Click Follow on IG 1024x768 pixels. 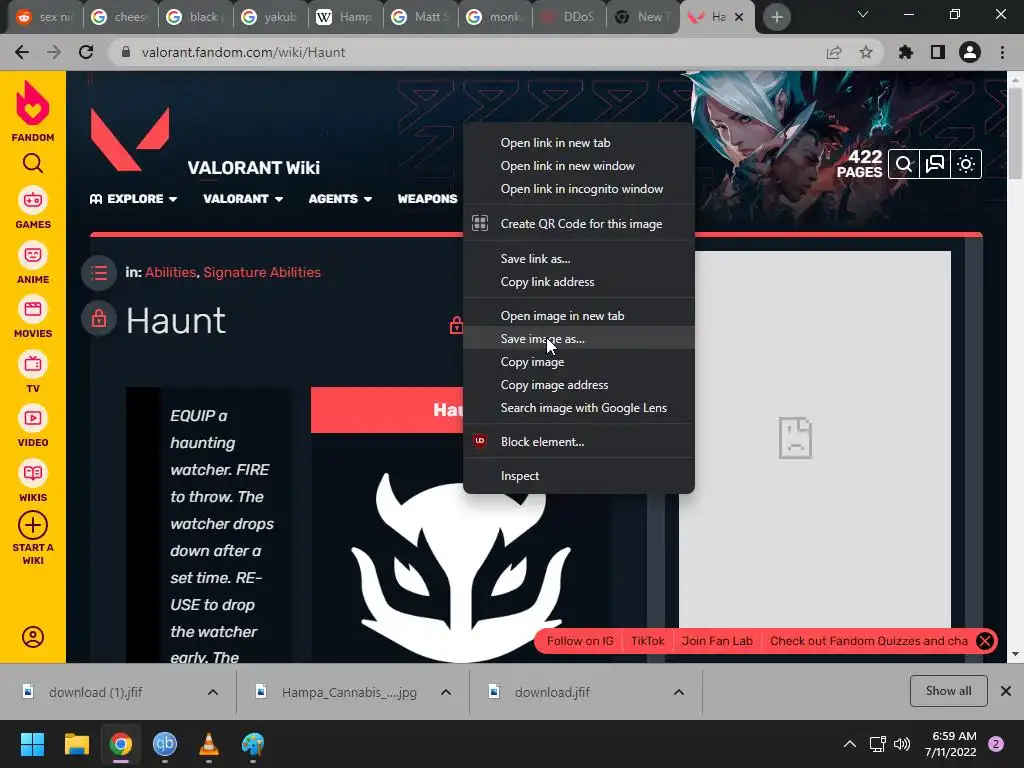580,641
